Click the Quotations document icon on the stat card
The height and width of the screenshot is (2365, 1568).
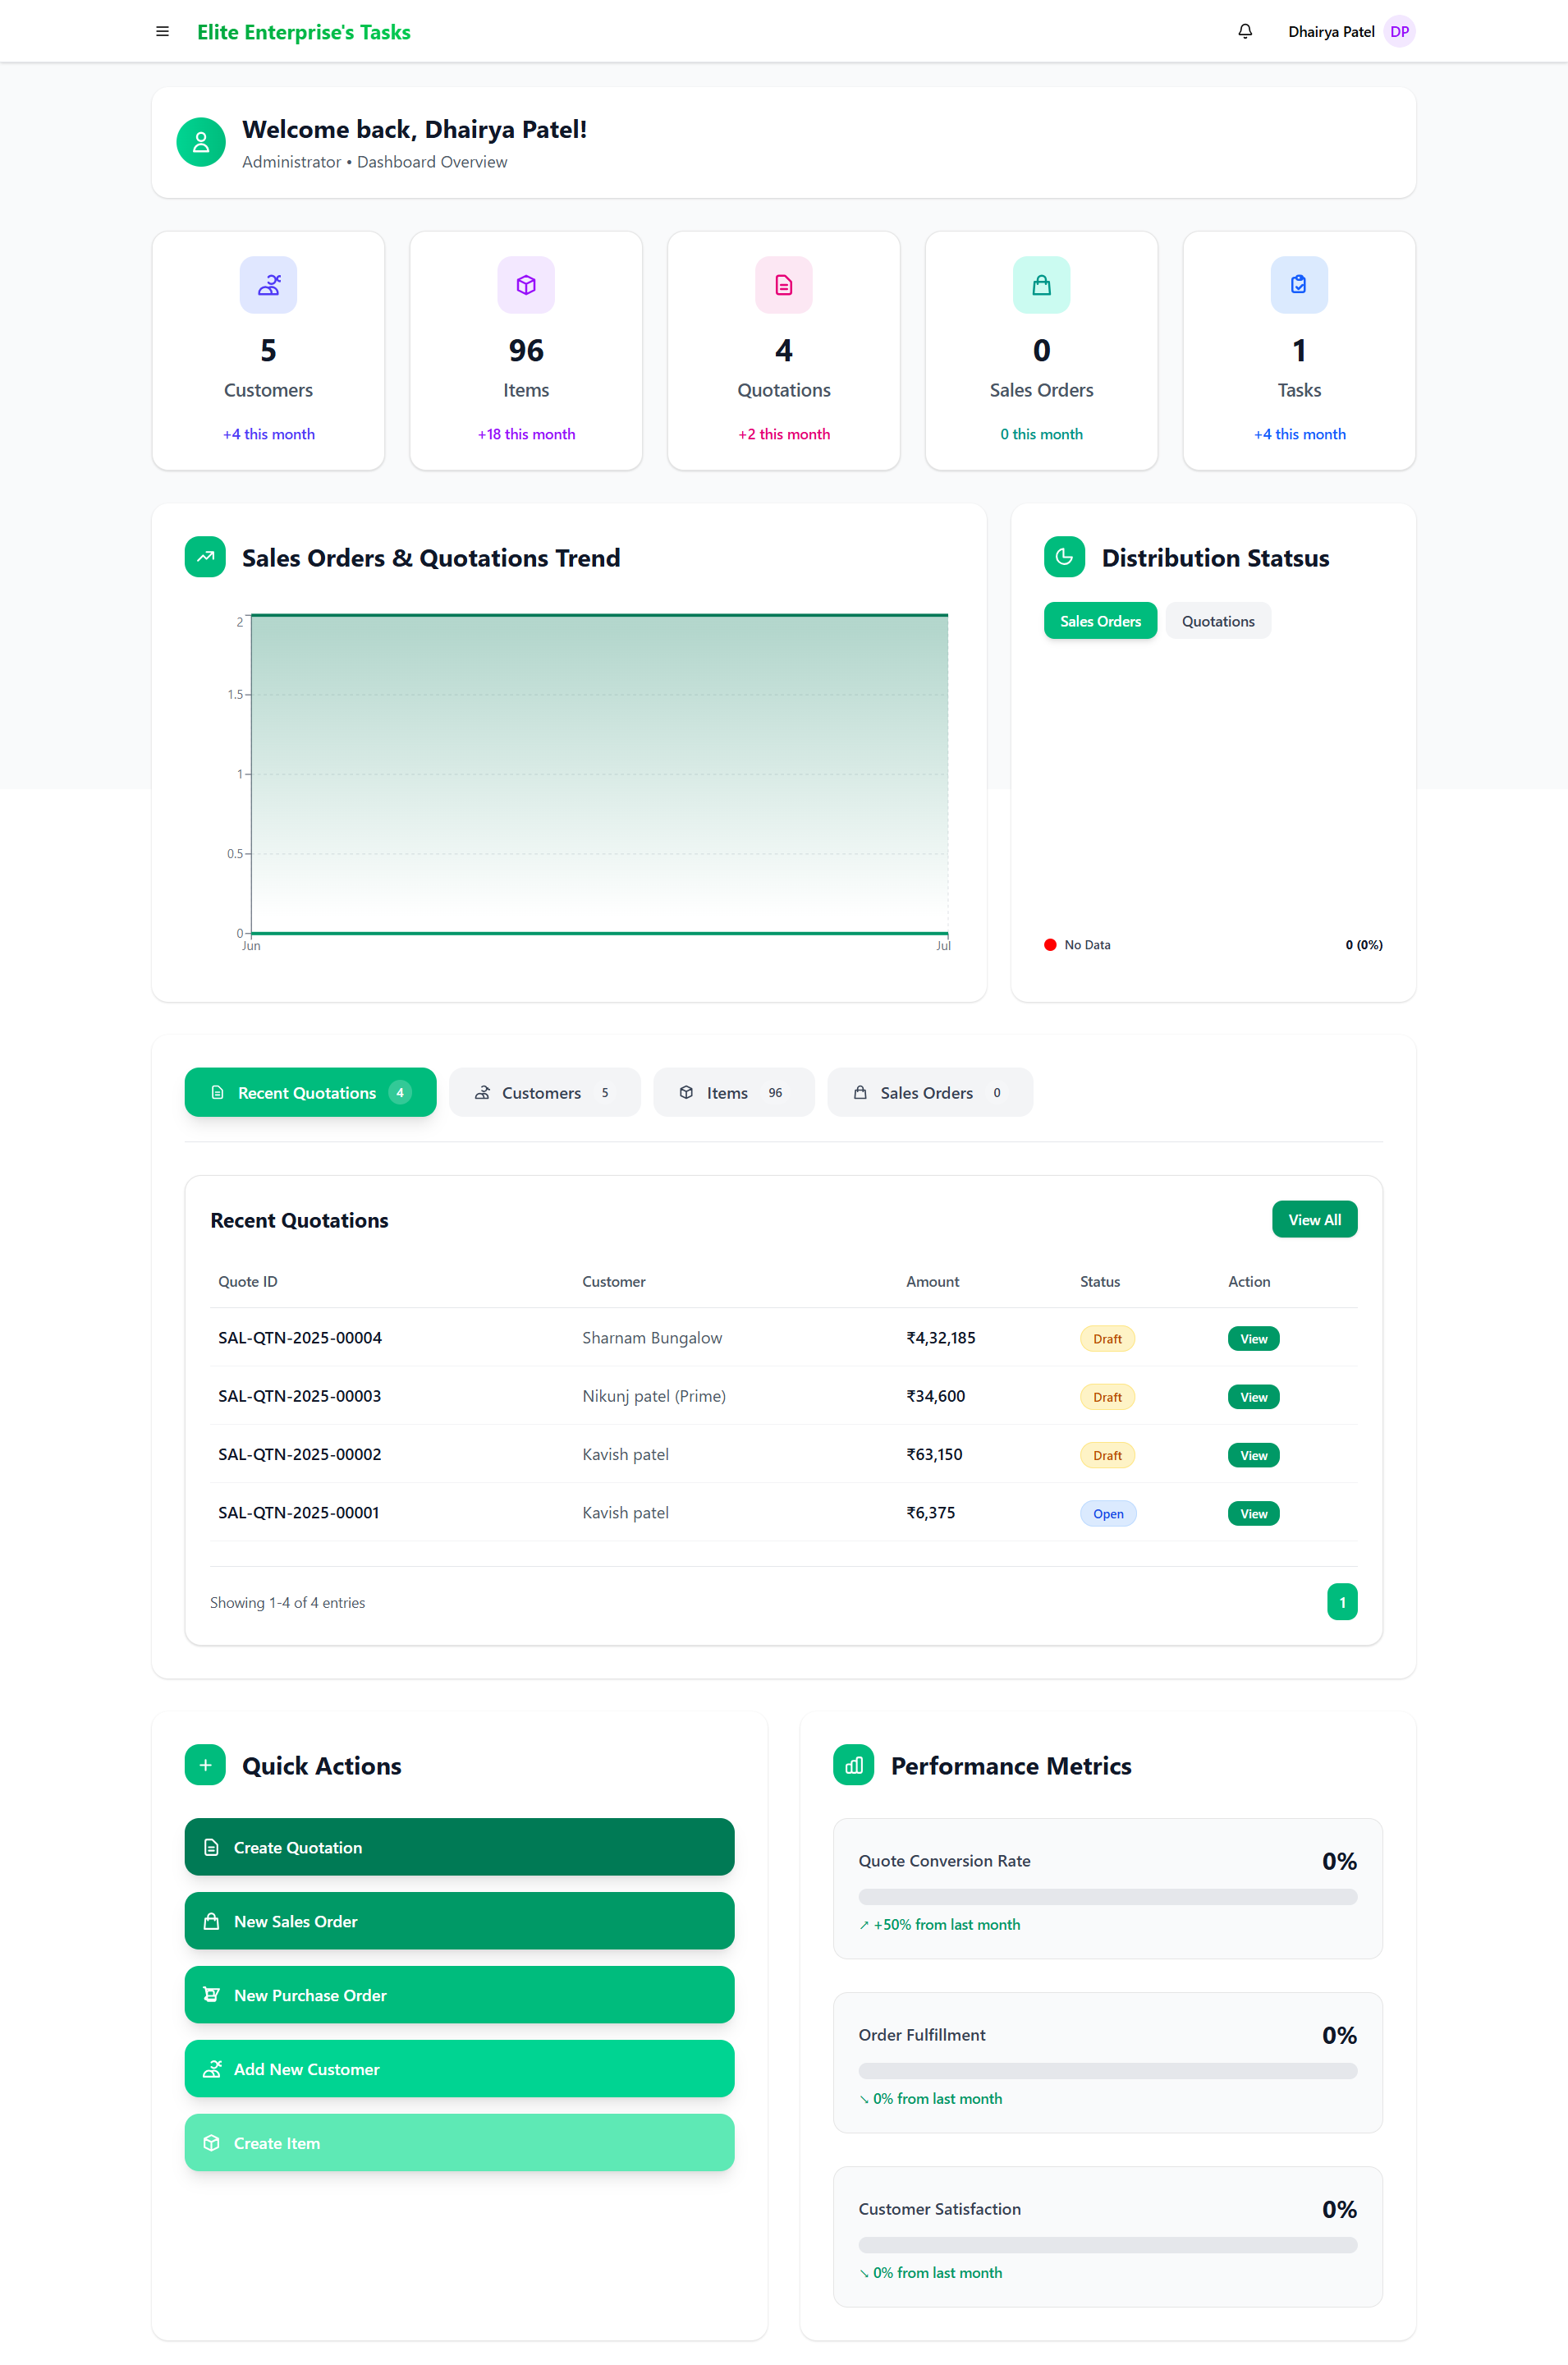(x=784, y=285)
